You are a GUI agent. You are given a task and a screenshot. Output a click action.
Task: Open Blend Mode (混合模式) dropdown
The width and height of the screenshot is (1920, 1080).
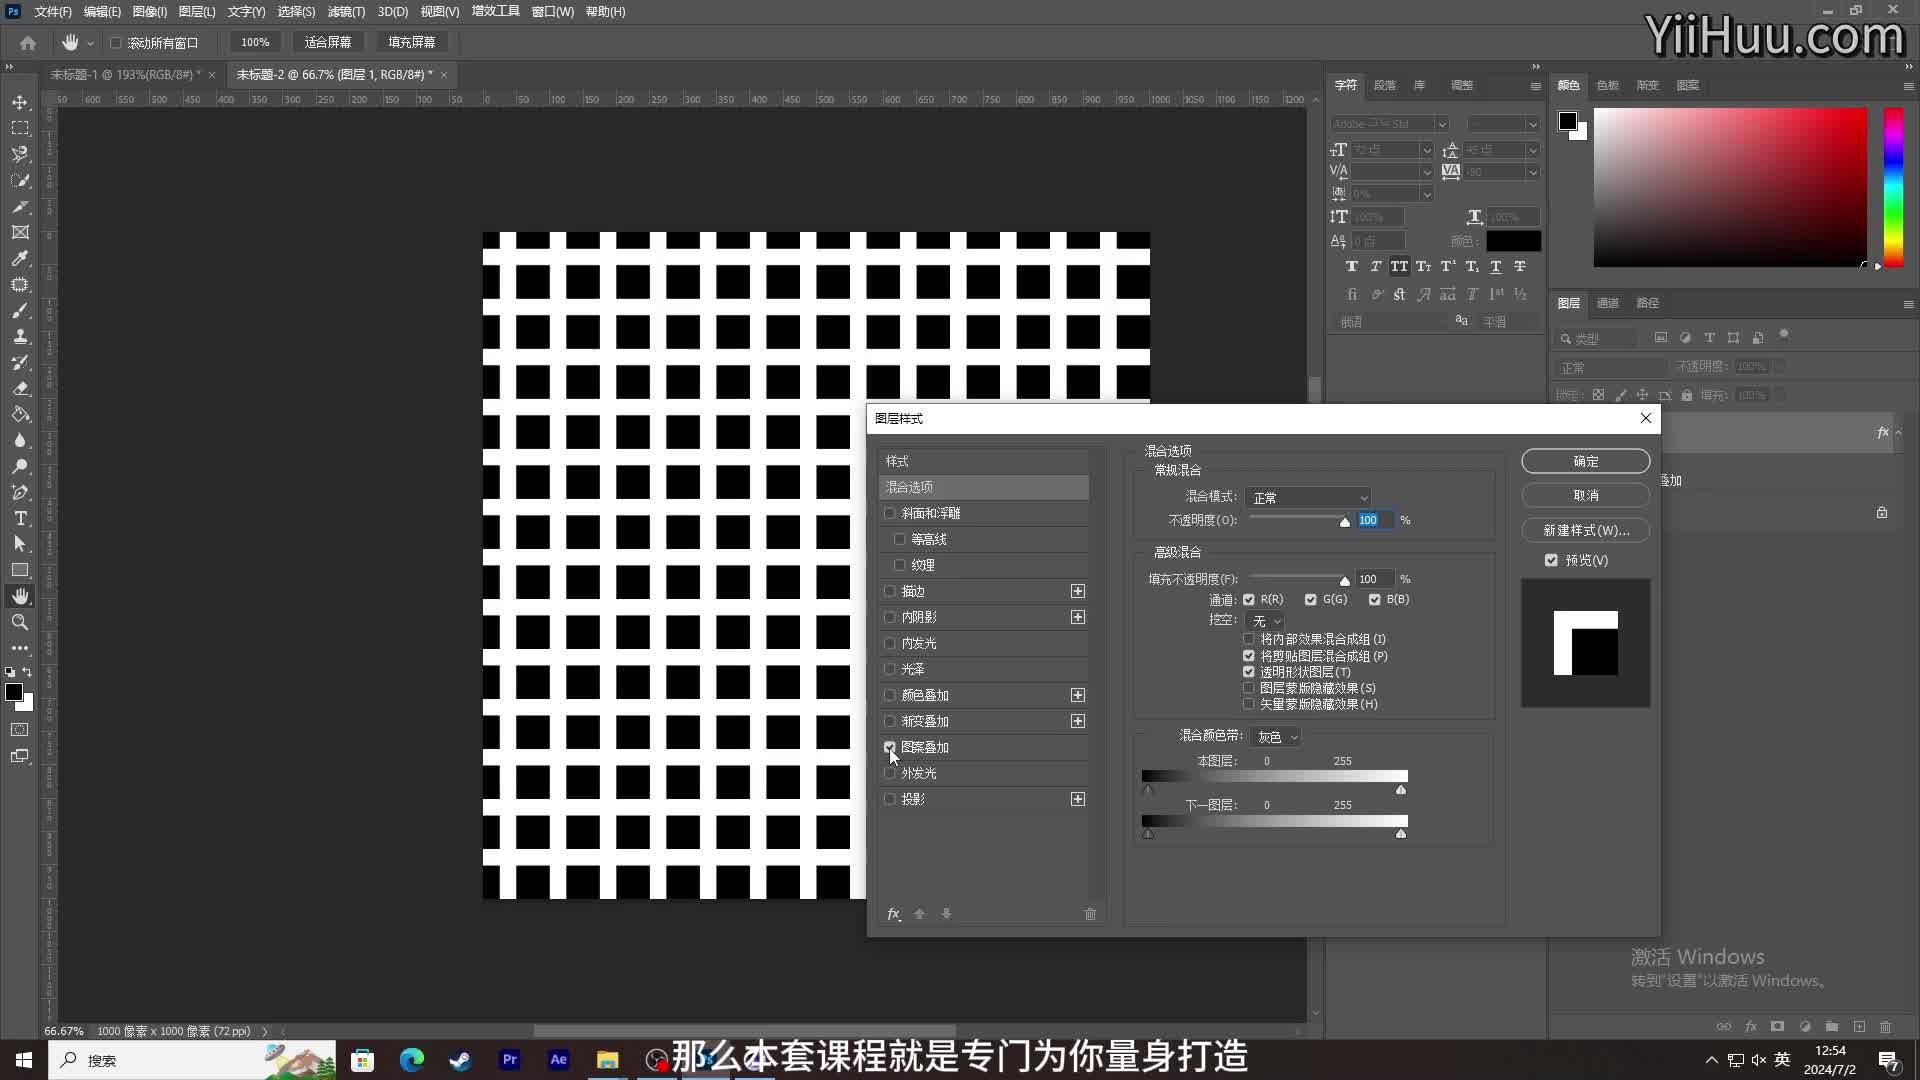[1308, 497]
